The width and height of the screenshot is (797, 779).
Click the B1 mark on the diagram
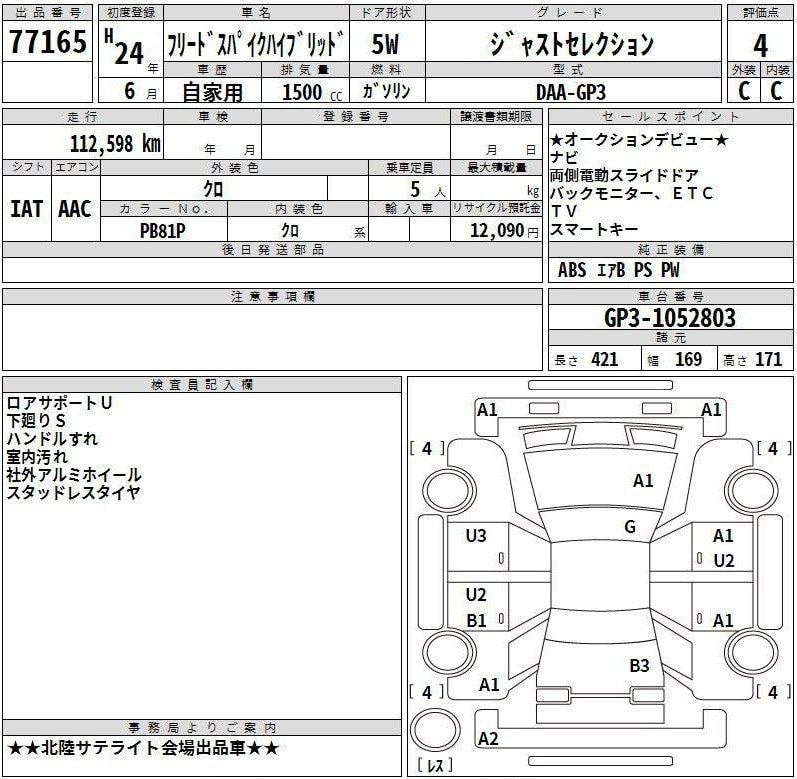[x=476, y=620]
